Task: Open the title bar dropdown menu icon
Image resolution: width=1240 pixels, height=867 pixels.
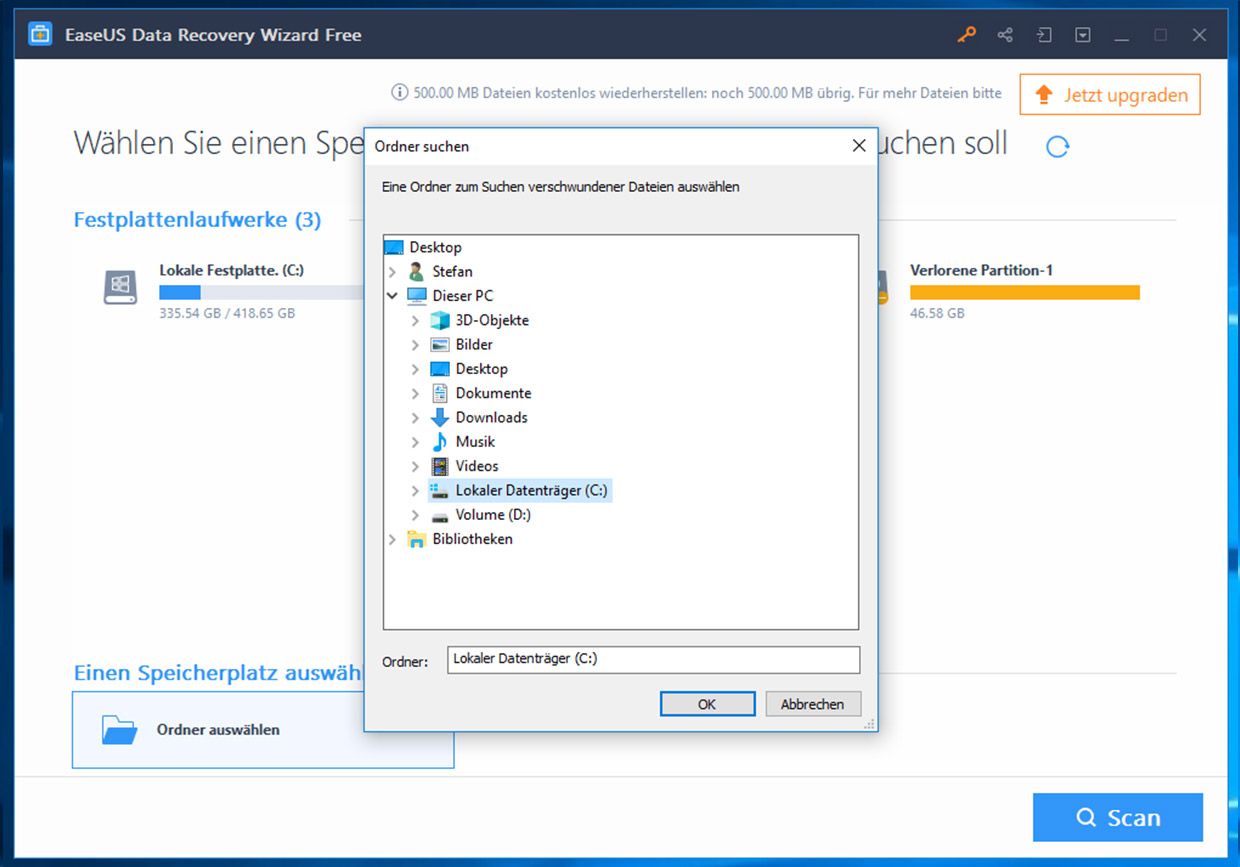Action: tap(1083, 35)
